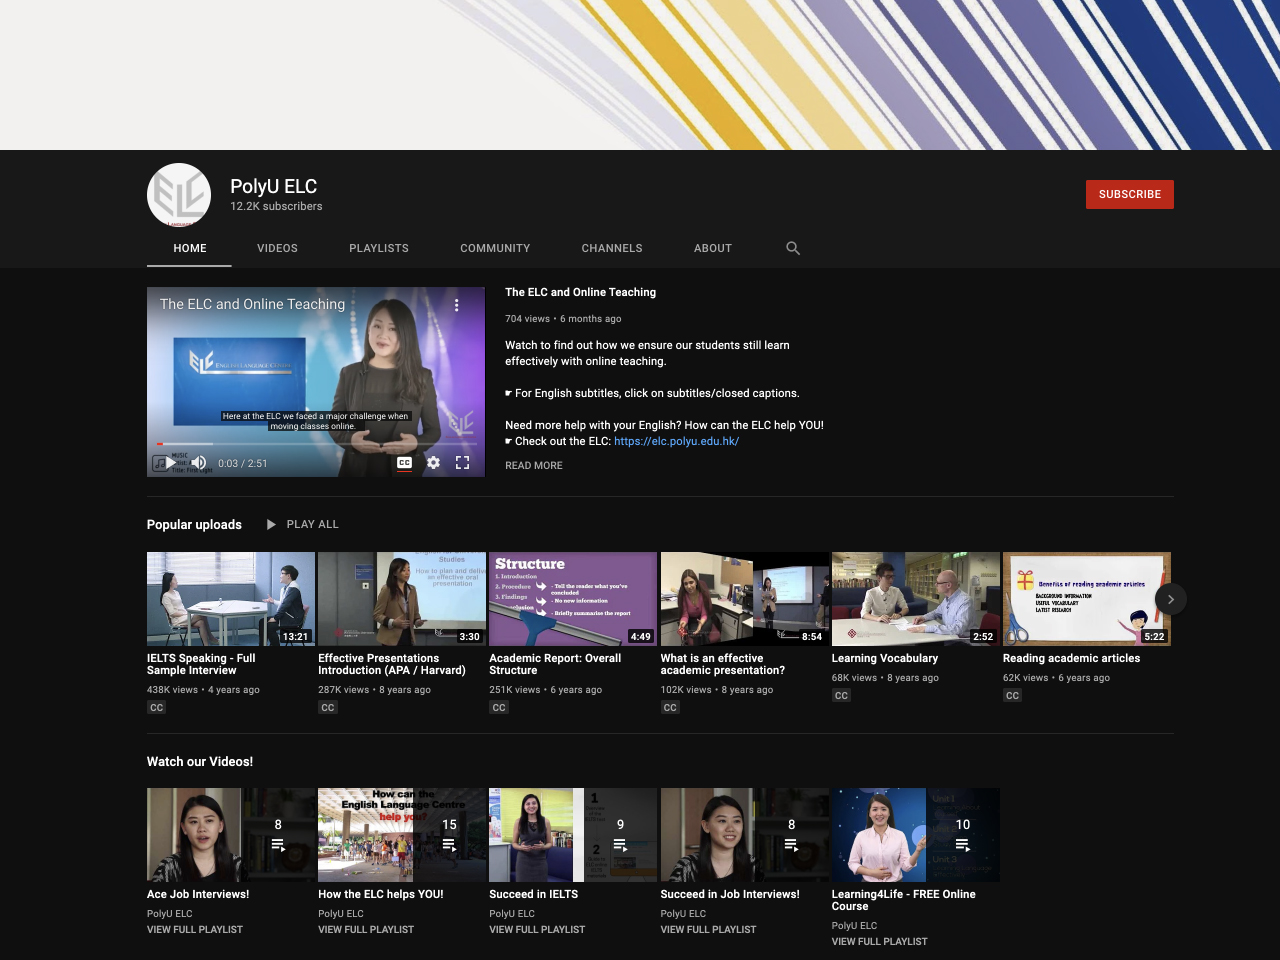Click the 8:54 duration badge on presentation video
The height and width of the screenshot is (960, 1280).
(812, 636)
